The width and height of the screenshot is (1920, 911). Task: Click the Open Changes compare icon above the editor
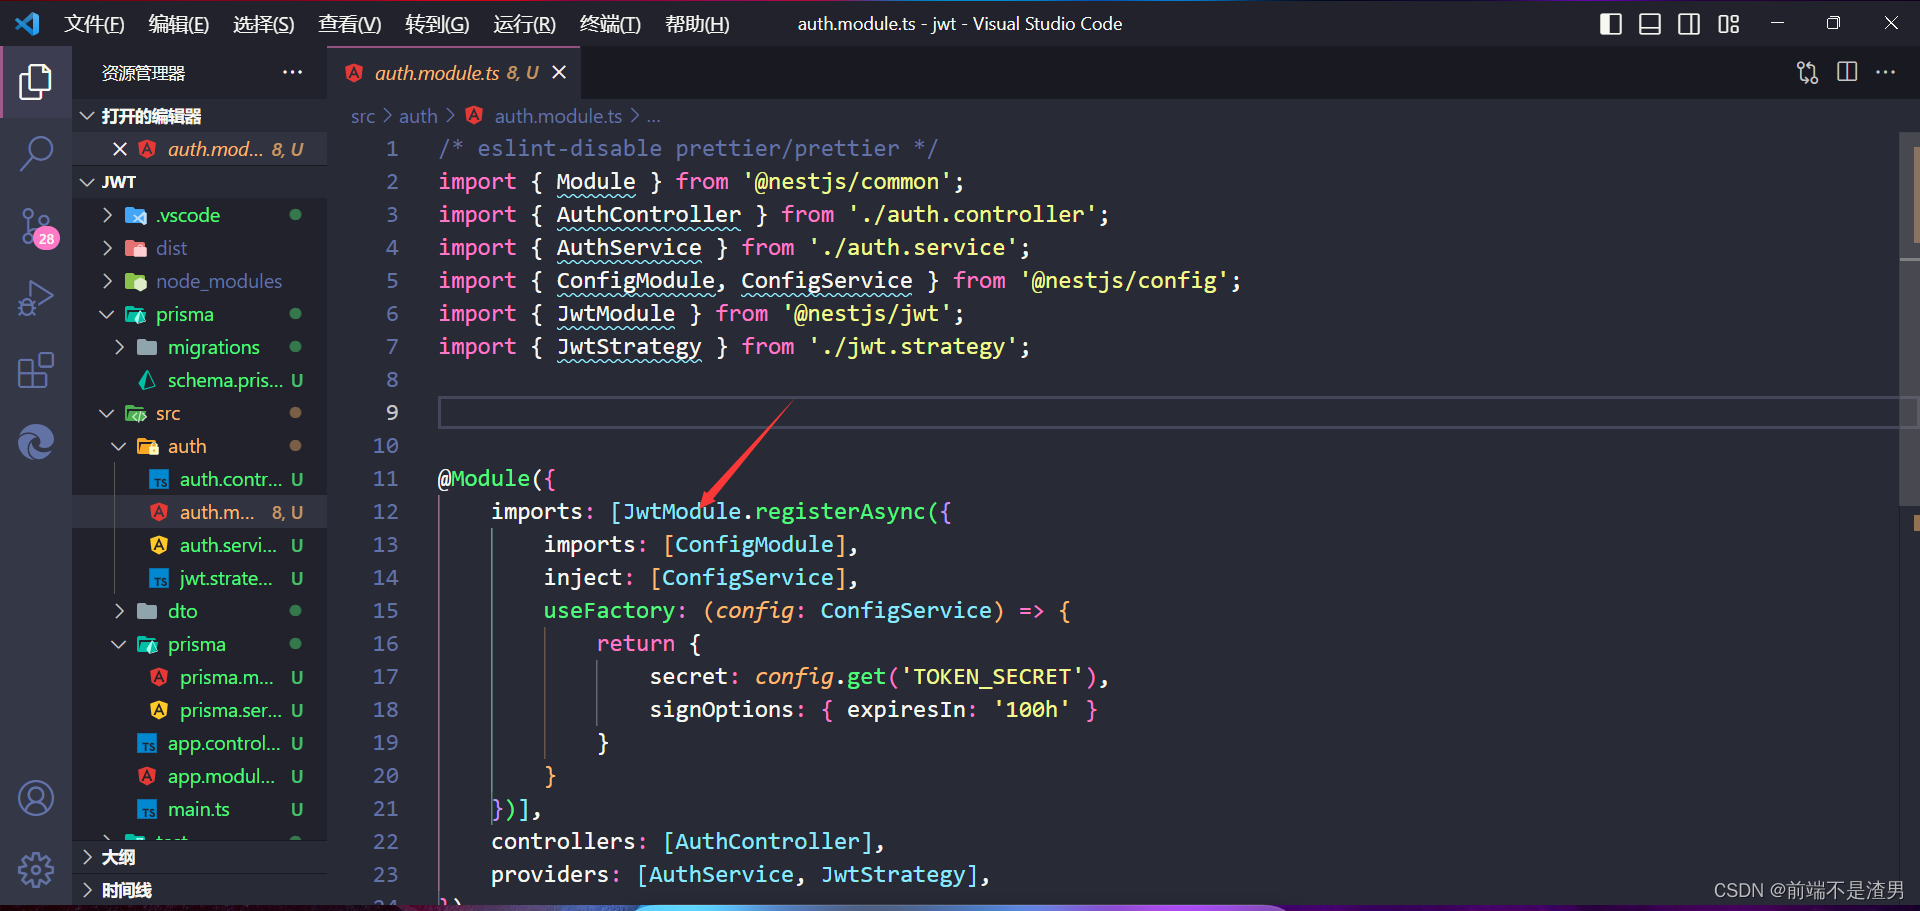point(1806,72)
